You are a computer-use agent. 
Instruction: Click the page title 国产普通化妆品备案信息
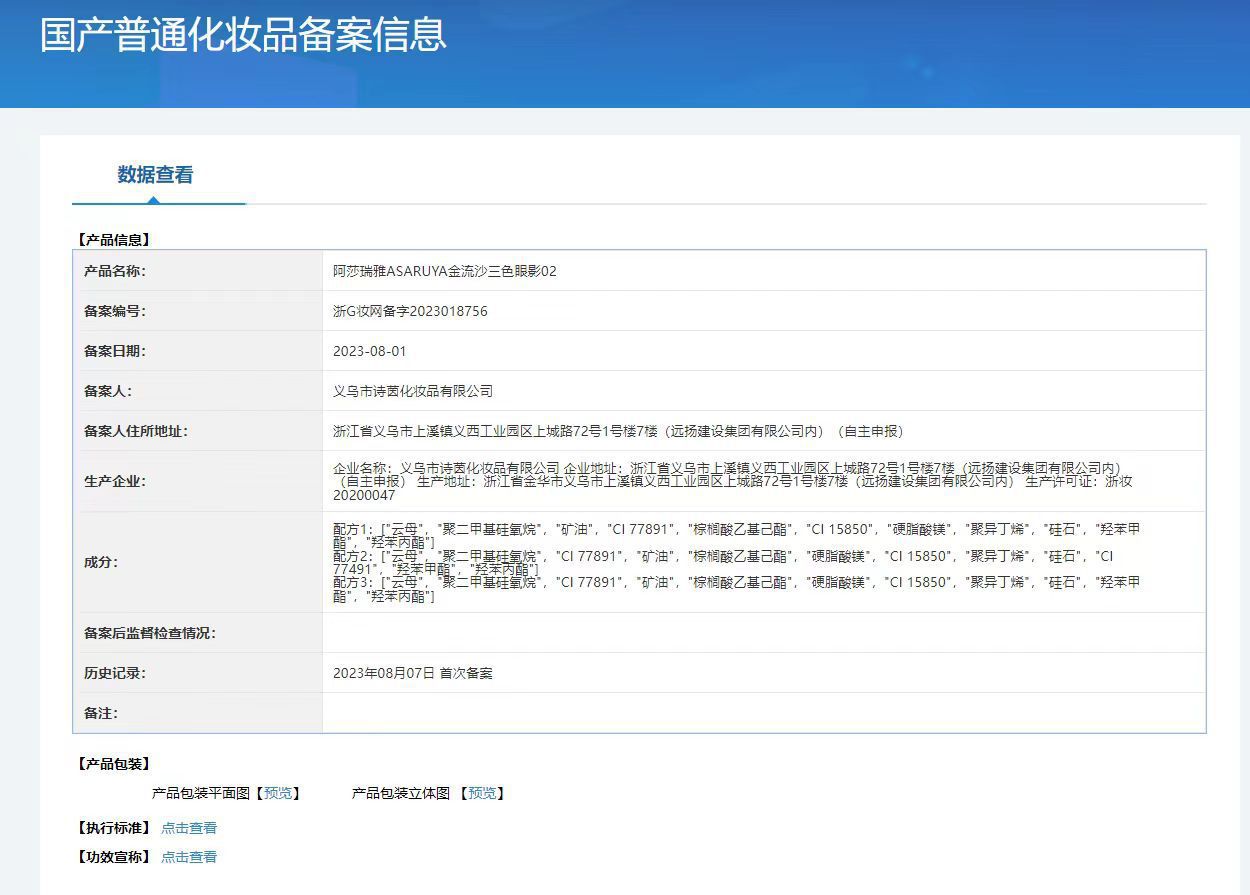pyautogui.click(x=243, y=35)
